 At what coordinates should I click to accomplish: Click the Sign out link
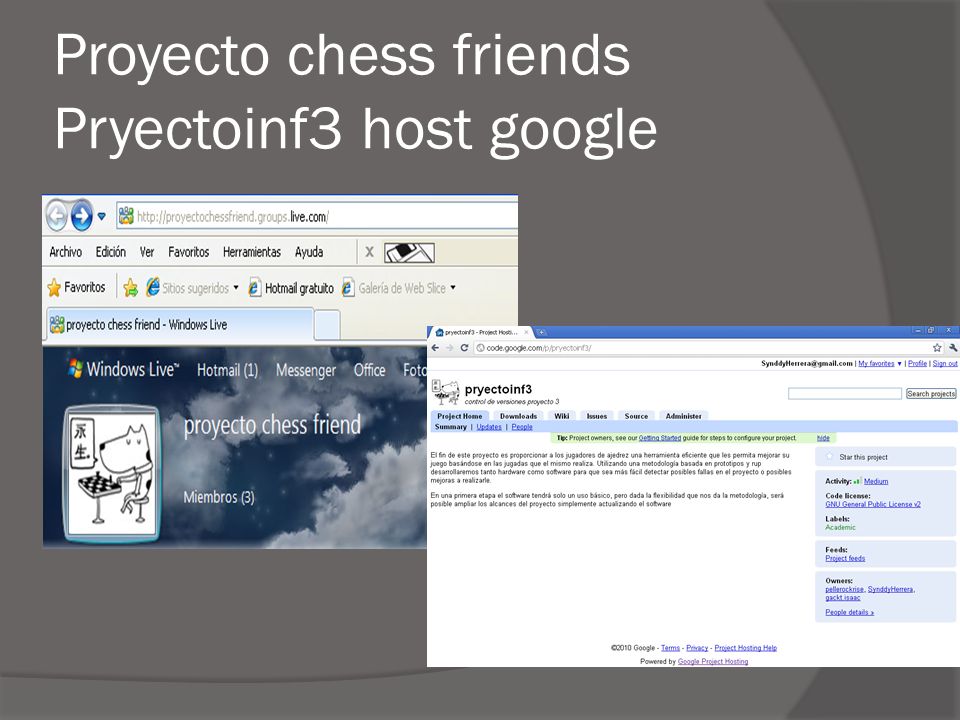point(945,363)
